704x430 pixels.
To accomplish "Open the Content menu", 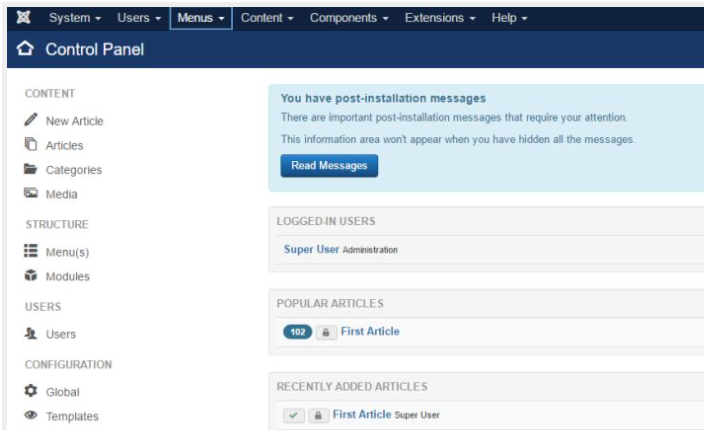I will 267,19.
